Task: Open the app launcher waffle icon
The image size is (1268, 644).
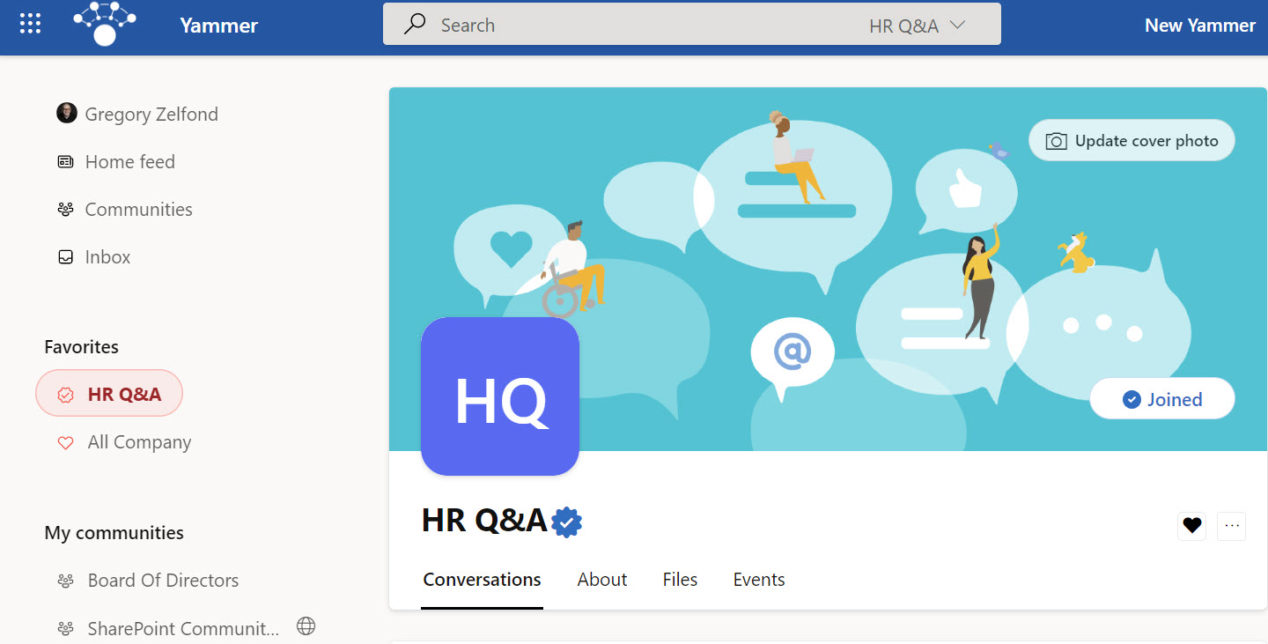Action: click(x=30, y=25)
